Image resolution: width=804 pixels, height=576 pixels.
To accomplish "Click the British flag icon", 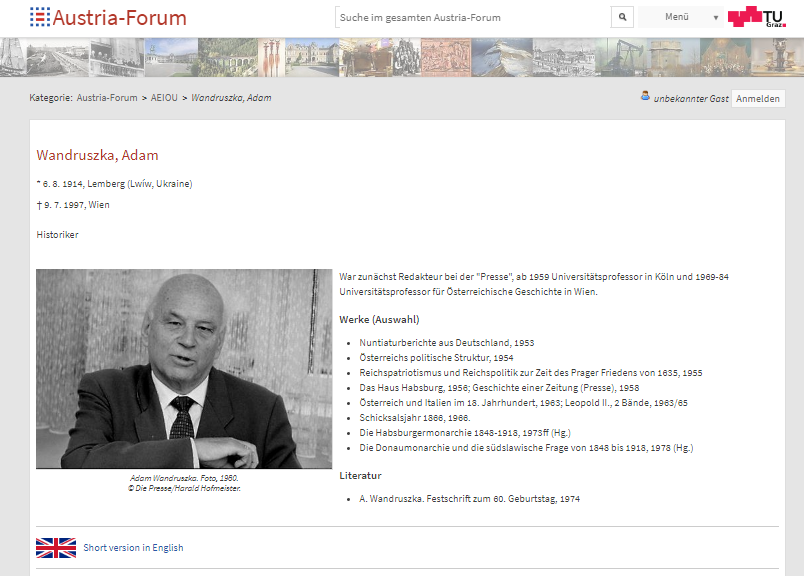I will point(56,547).
